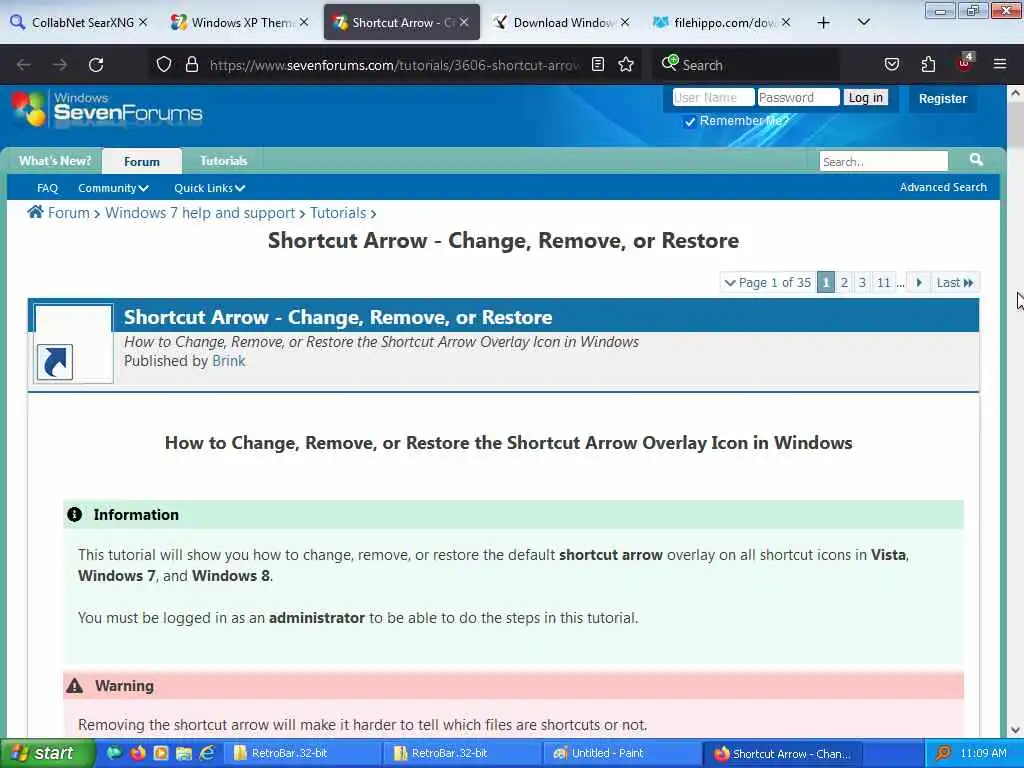Go to page 3 of the thread
The height and width of the screenshot is (768, 1024).
(x=862, y=283)
